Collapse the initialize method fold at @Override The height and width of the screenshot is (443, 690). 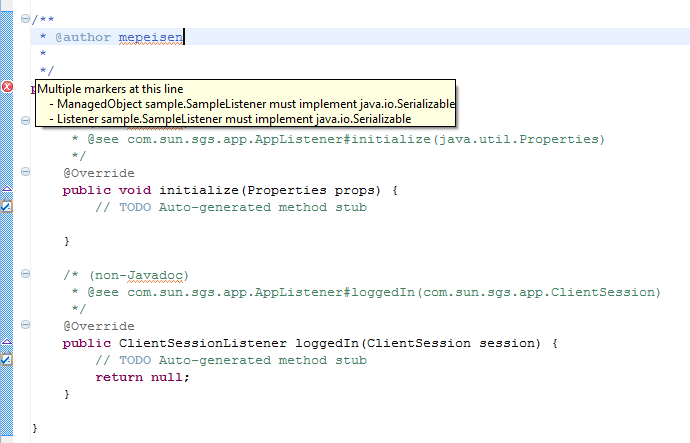click(25, 173)
